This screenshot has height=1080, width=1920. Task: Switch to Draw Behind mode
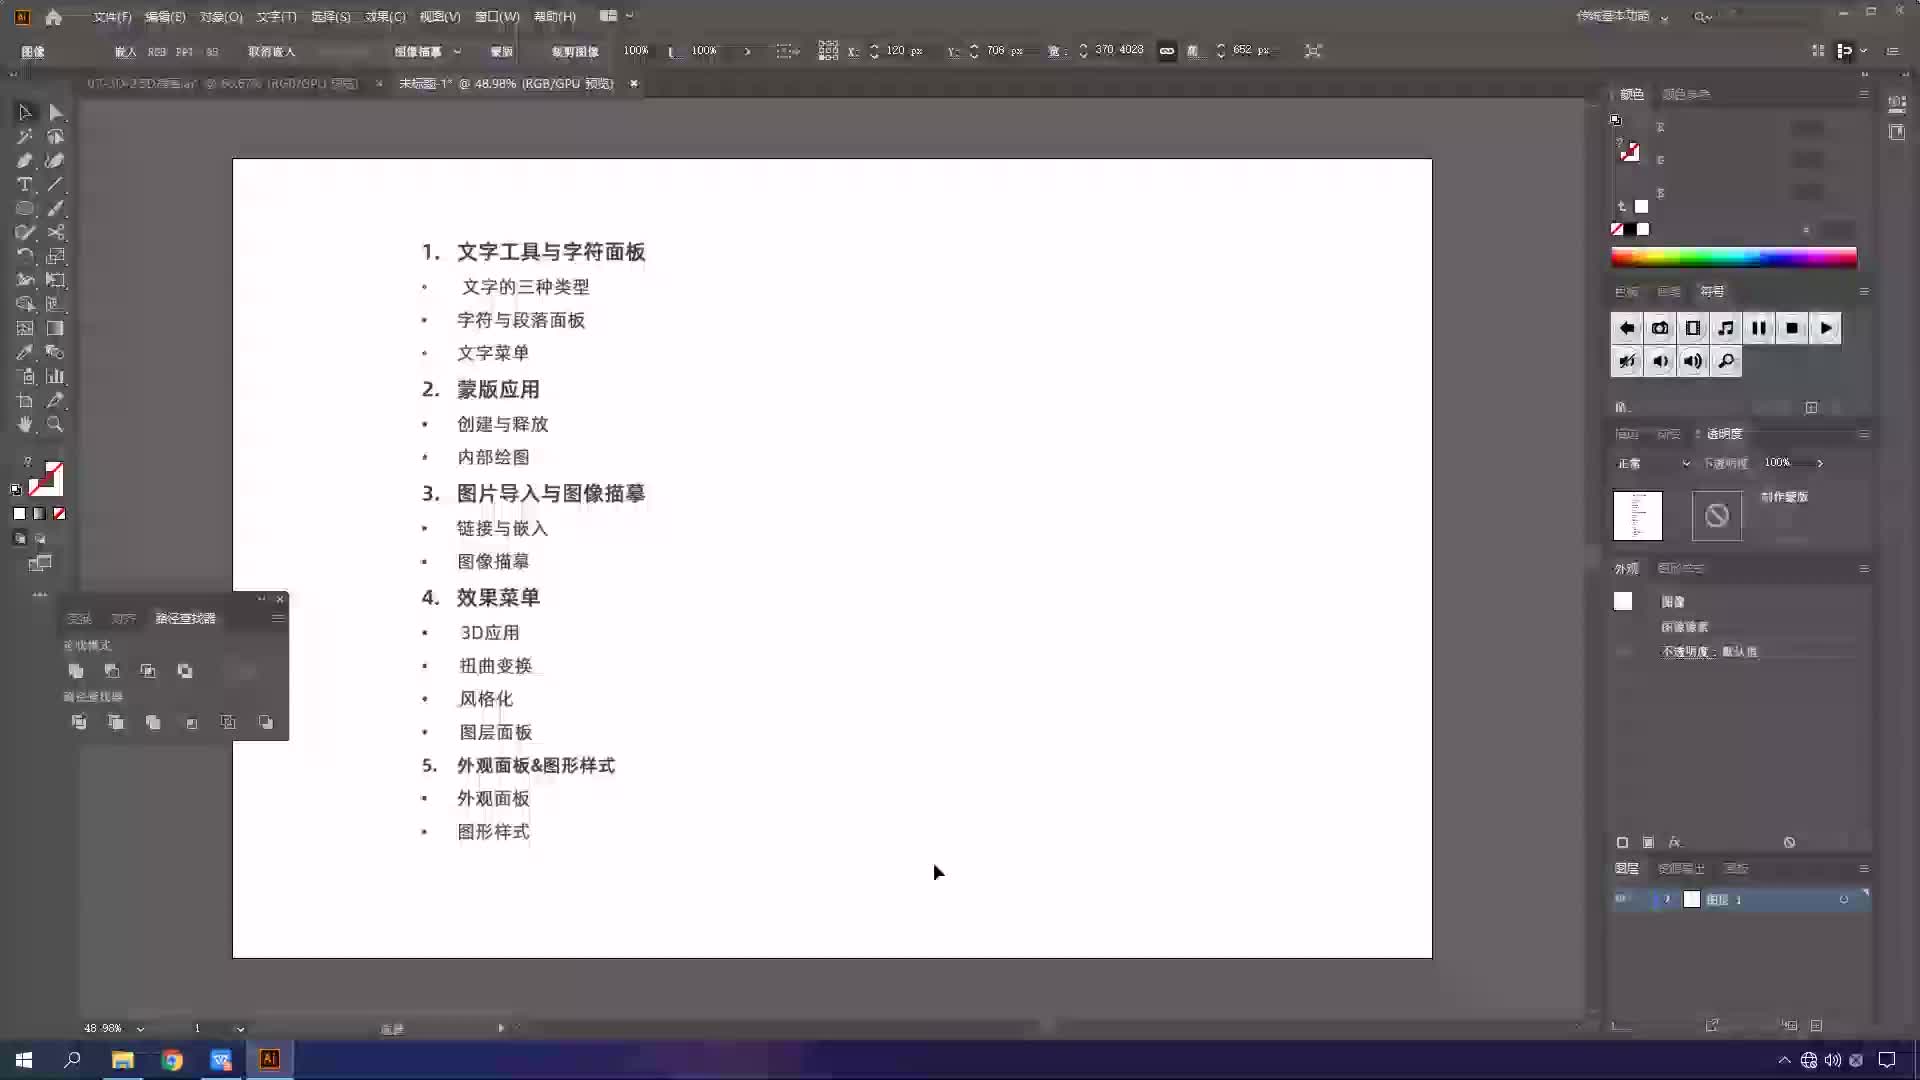pos(40,538)
